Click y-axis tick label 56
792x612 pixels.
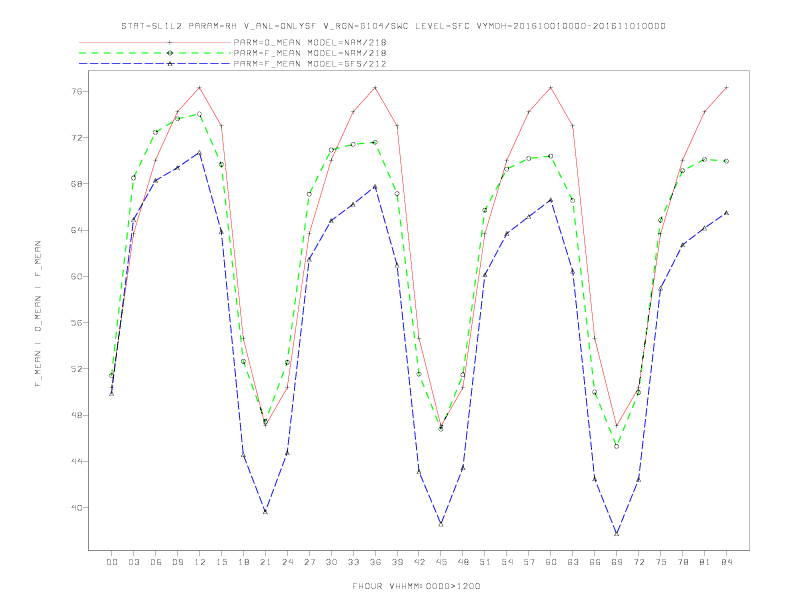77,323
